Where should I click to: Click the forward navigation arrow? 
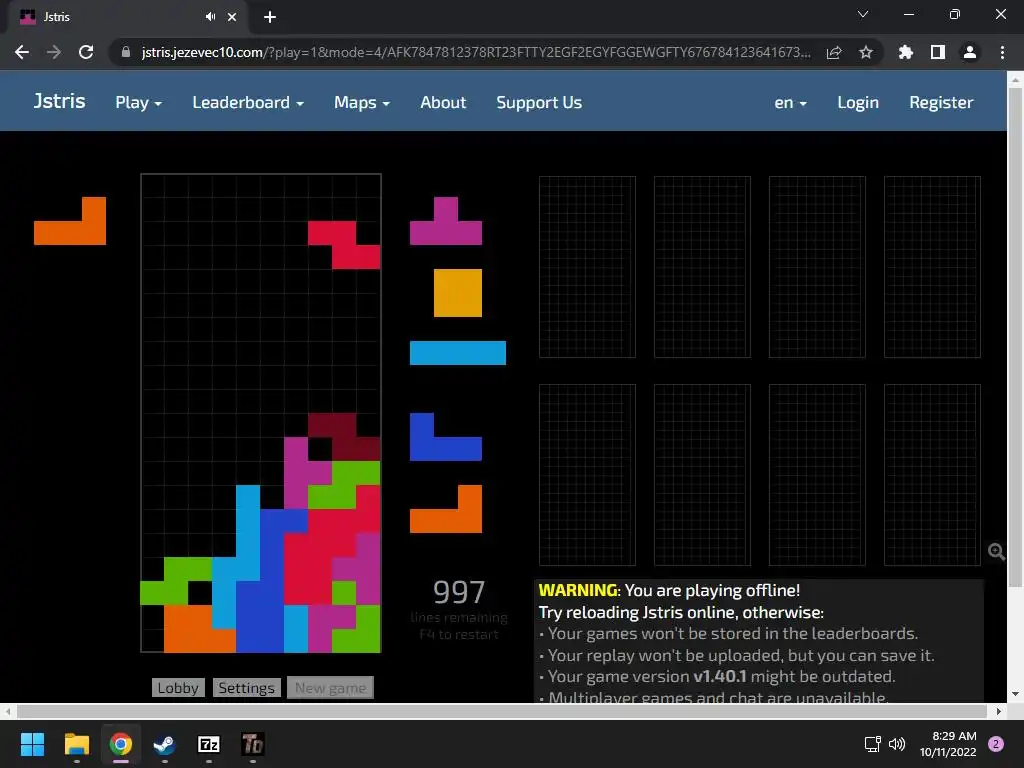[54, 52]
